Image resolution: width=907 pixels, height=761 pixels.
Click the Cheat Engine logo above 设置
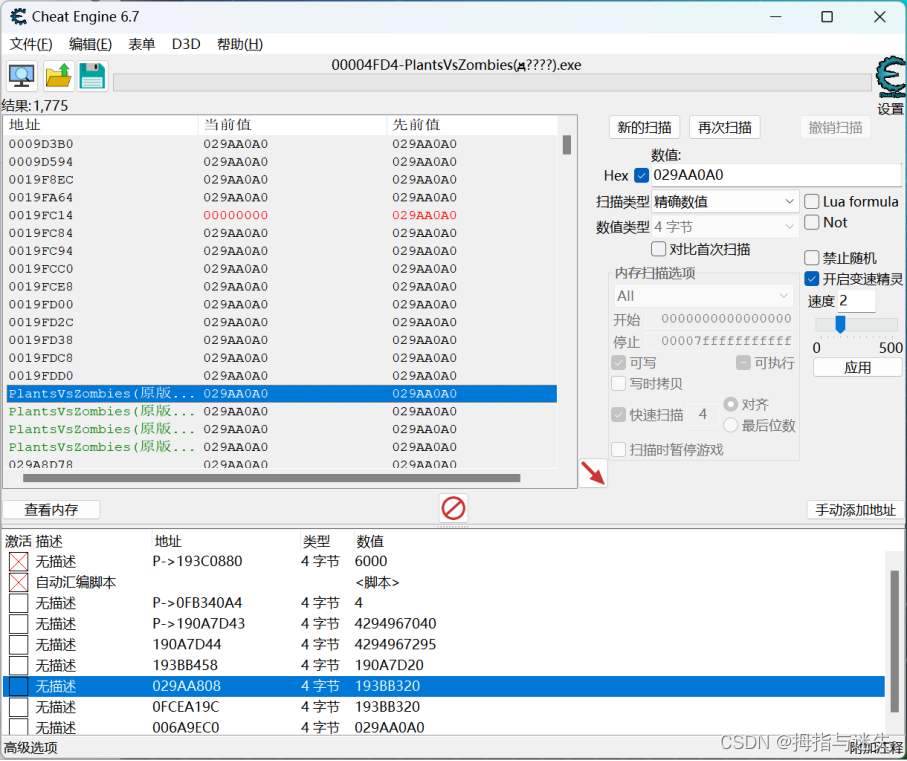click(x=891, y=77)
